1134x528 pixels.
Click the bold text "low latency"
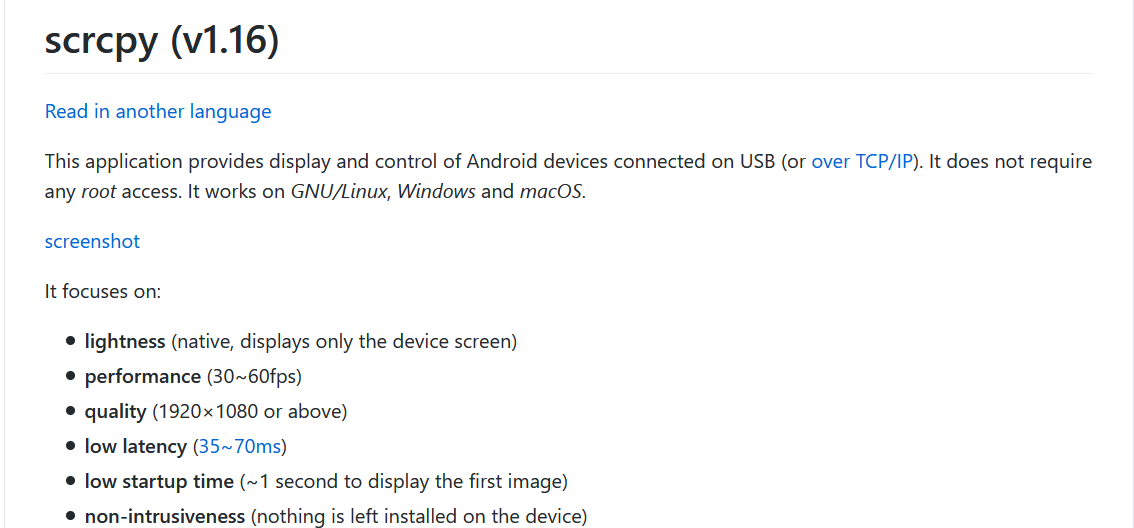[136, 446]
